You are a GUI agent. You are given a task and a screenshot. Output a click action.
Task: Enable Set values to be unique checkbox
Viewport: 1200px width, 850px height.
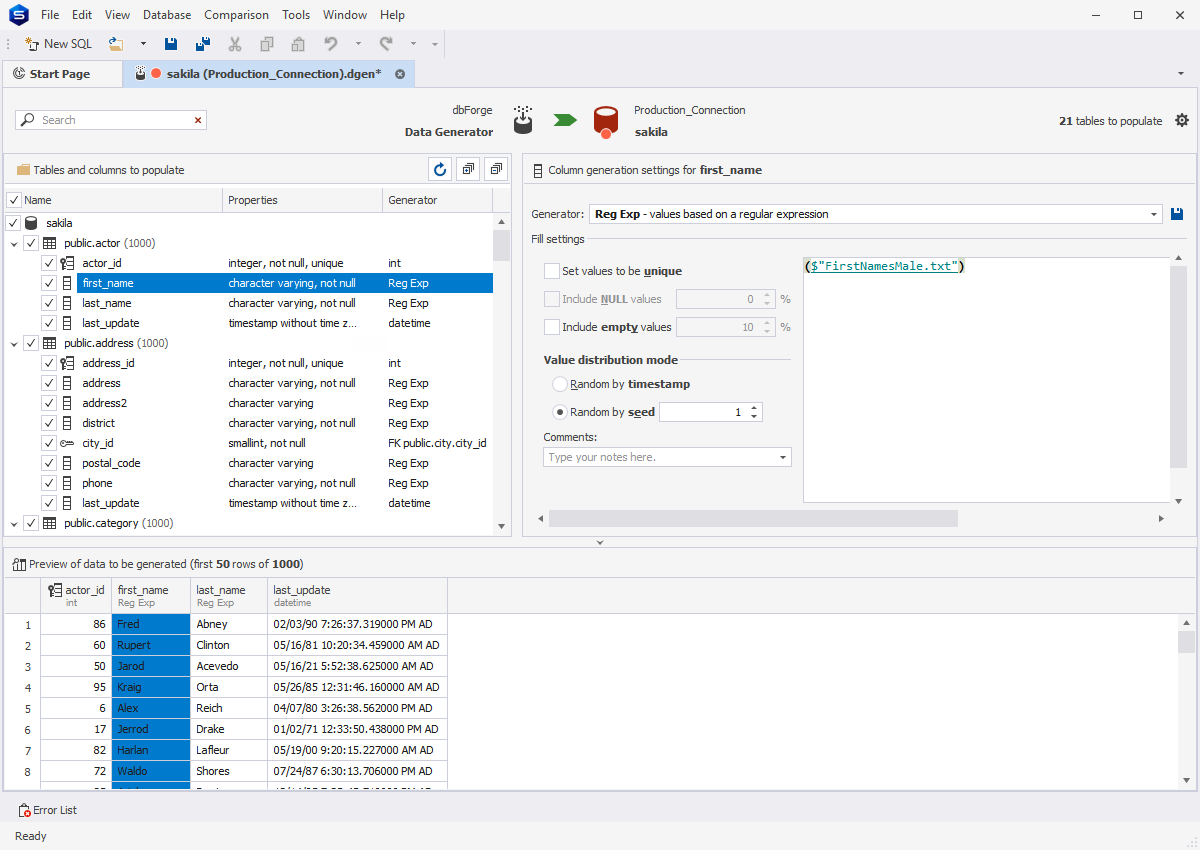tap(552, 271)
